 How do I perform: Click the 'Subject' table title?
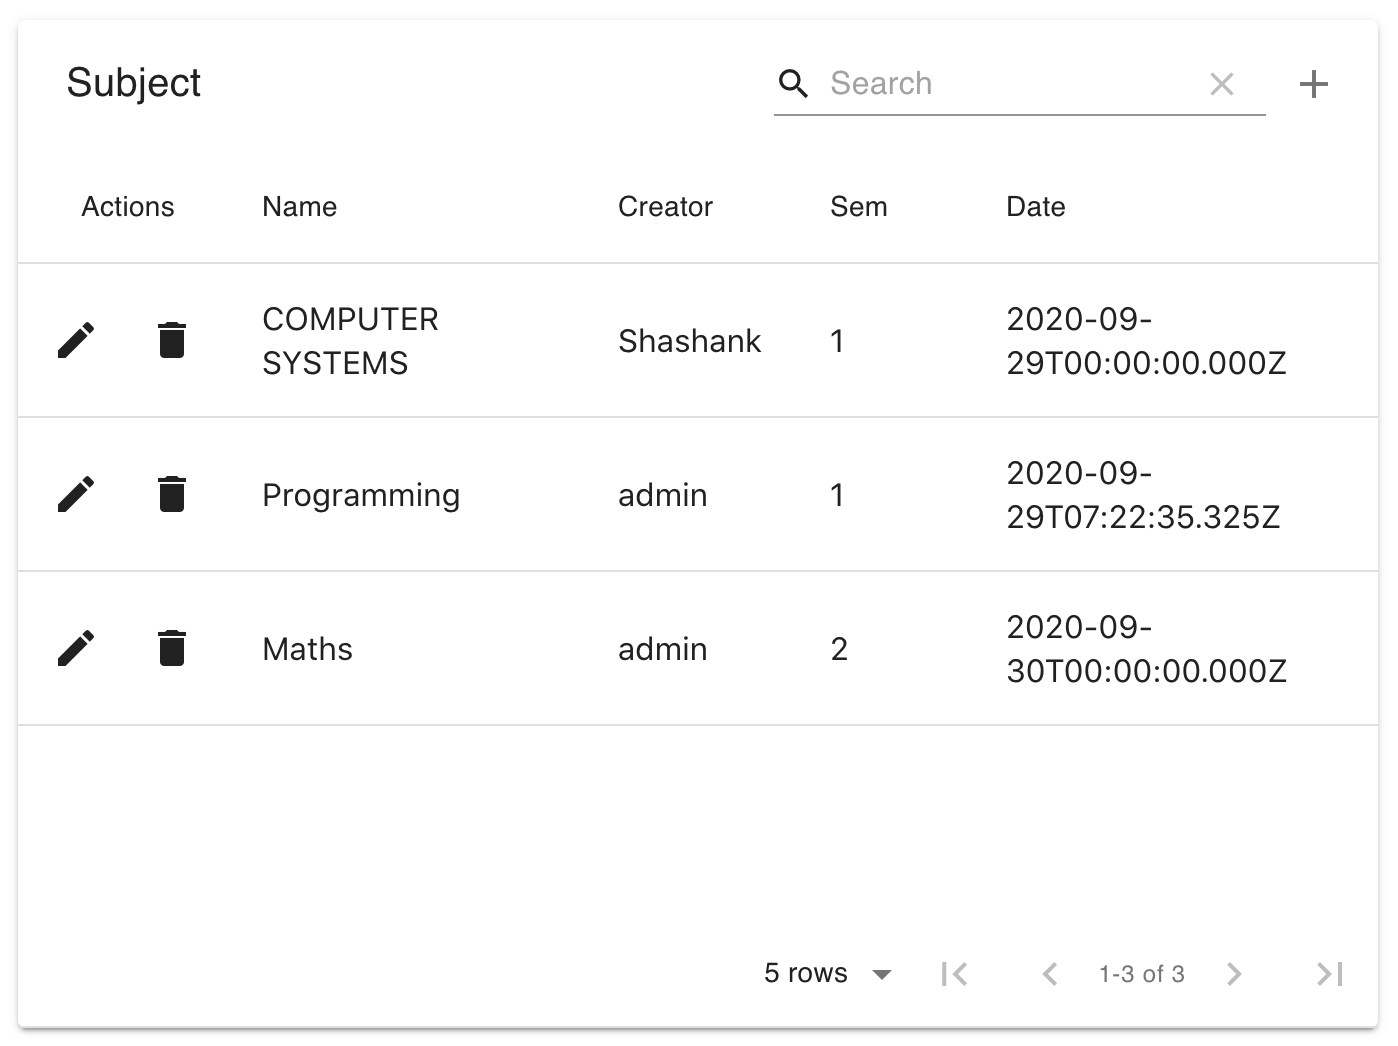coord(134,83)
